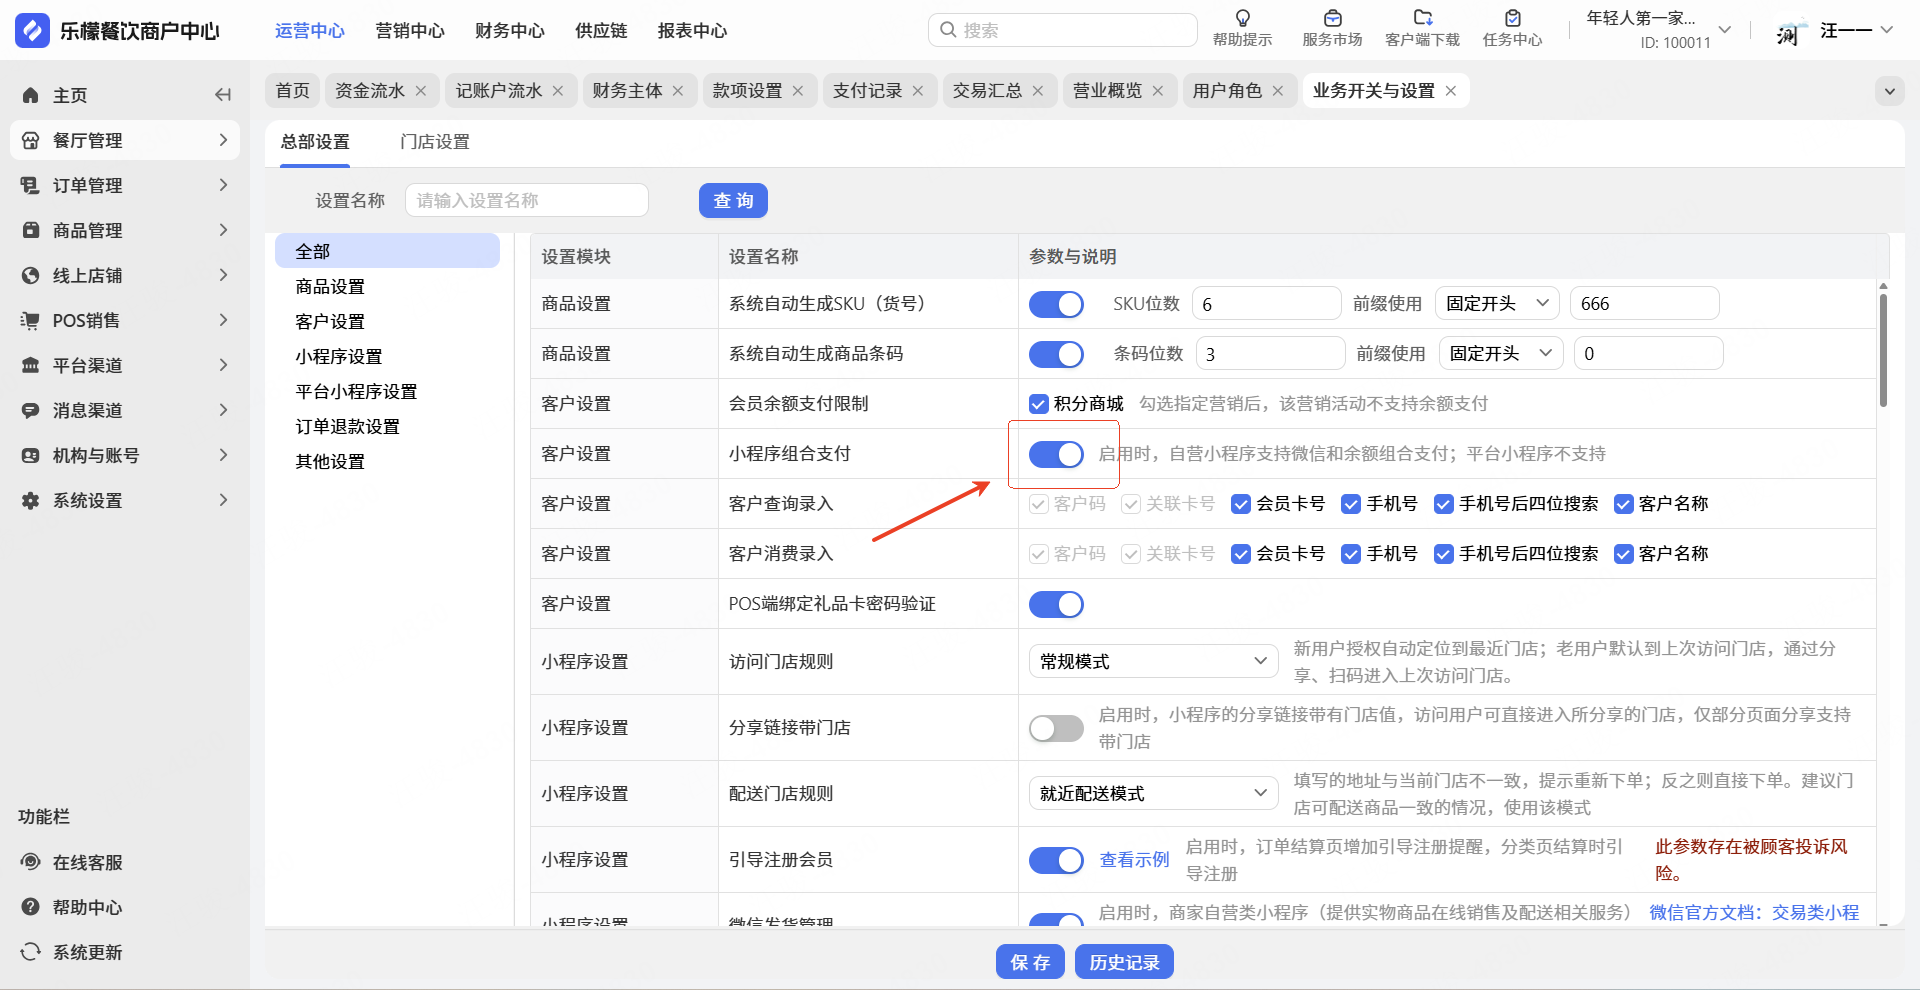Open the 就近配送模式 dropdown
The image size is (1920, 990).
coord(1153,793)
